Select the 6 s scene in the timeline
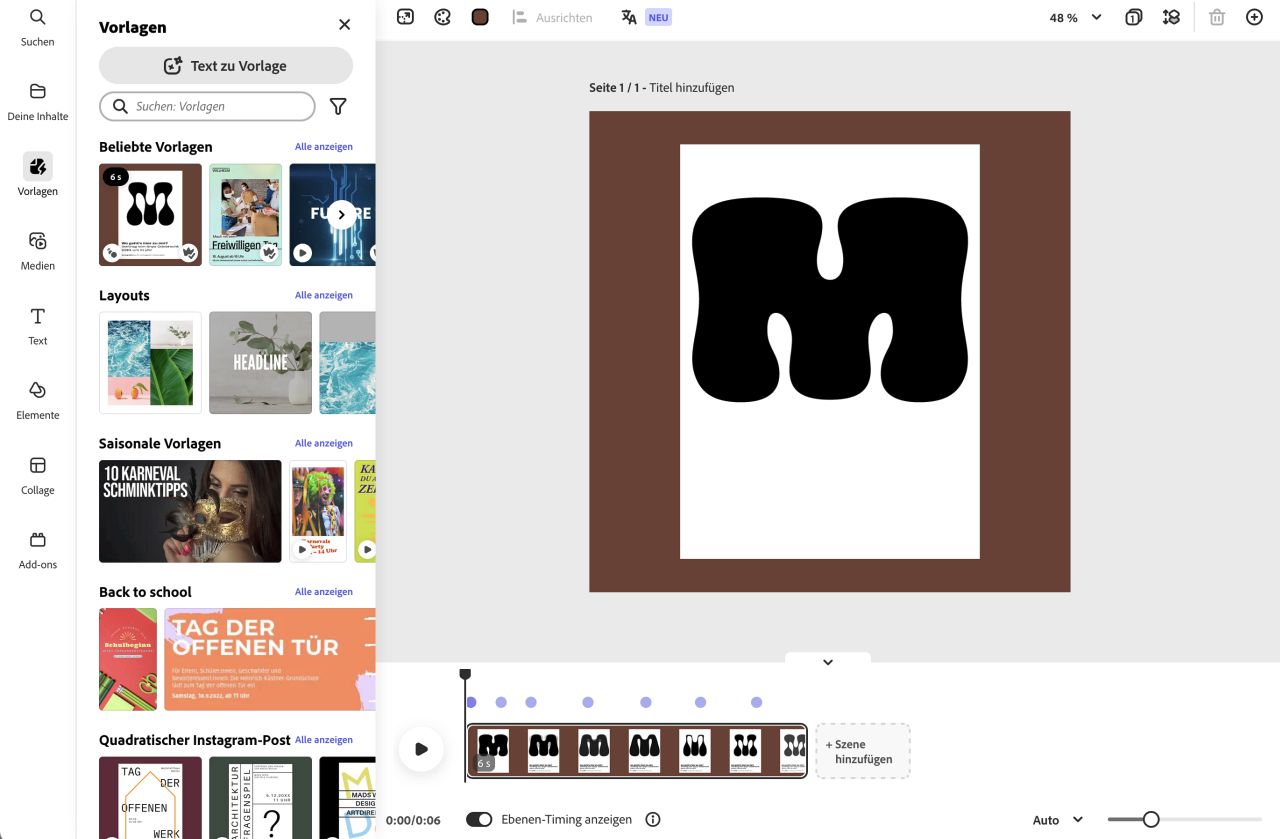 click(x=637, y=750)
